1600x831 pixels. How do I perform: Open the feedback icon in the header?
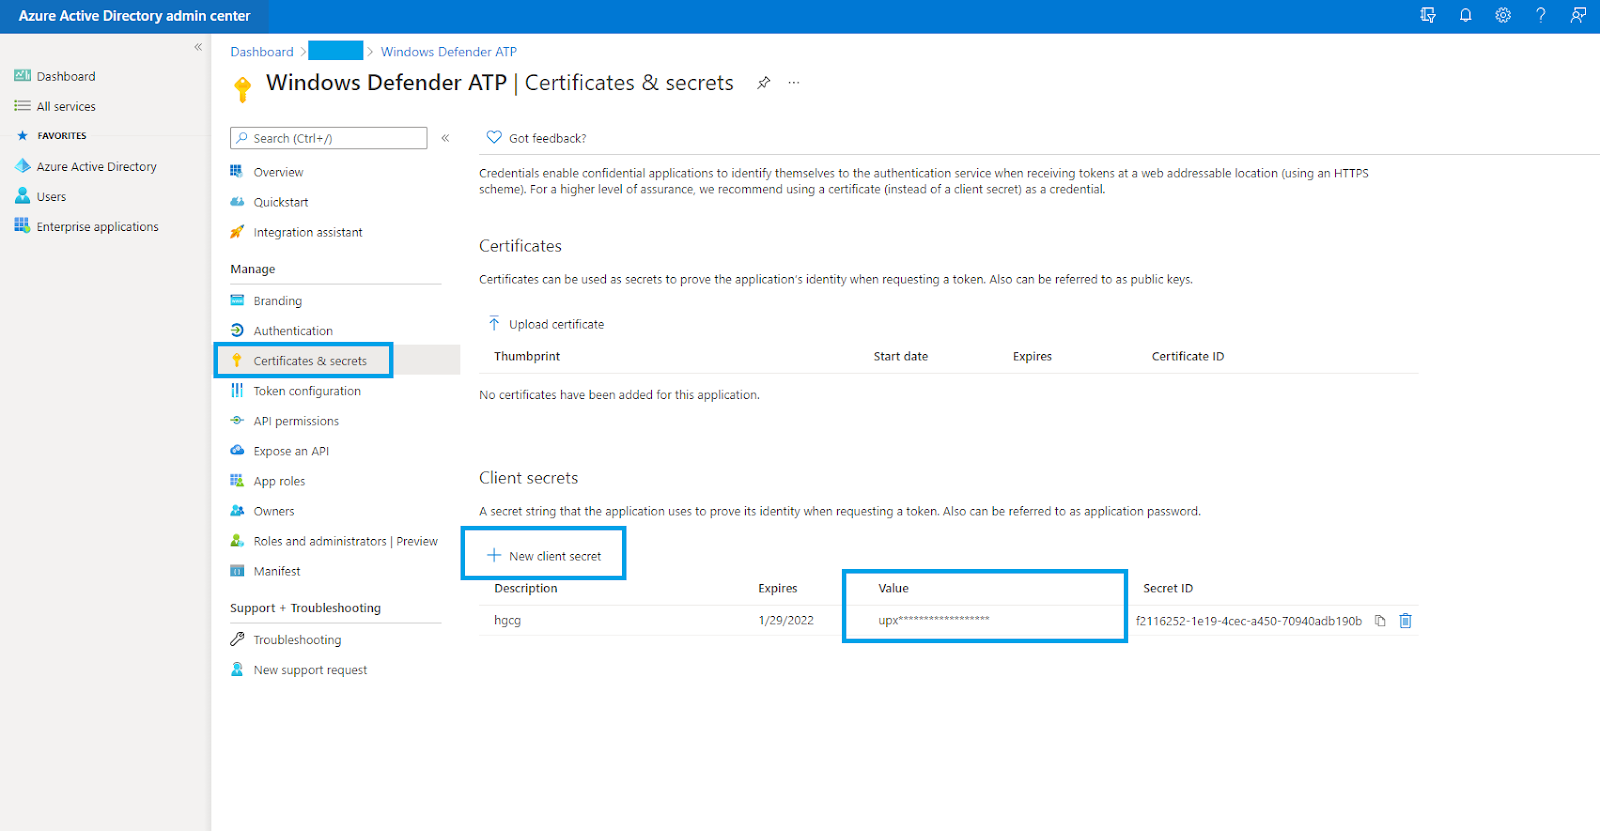(1578, 15)
